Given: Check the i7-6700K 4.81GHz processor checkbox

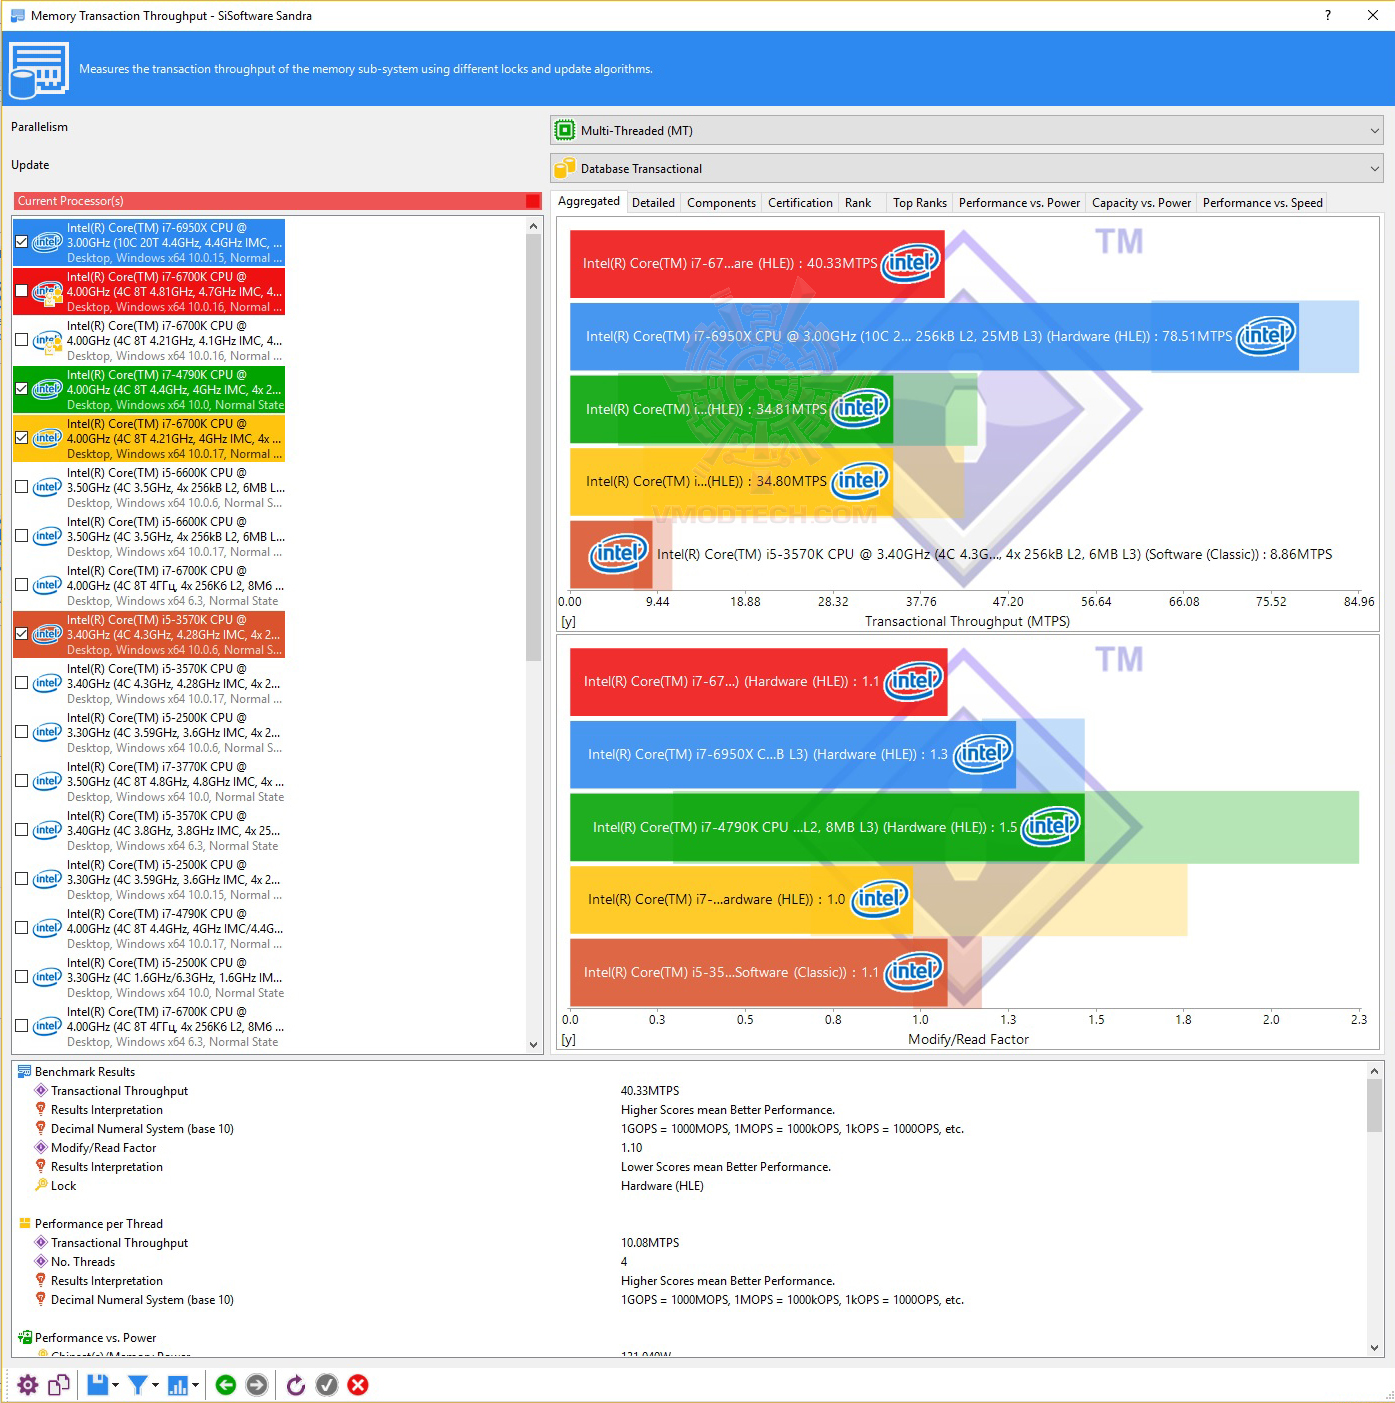Looking at the screenshot, I should [22, 291].
